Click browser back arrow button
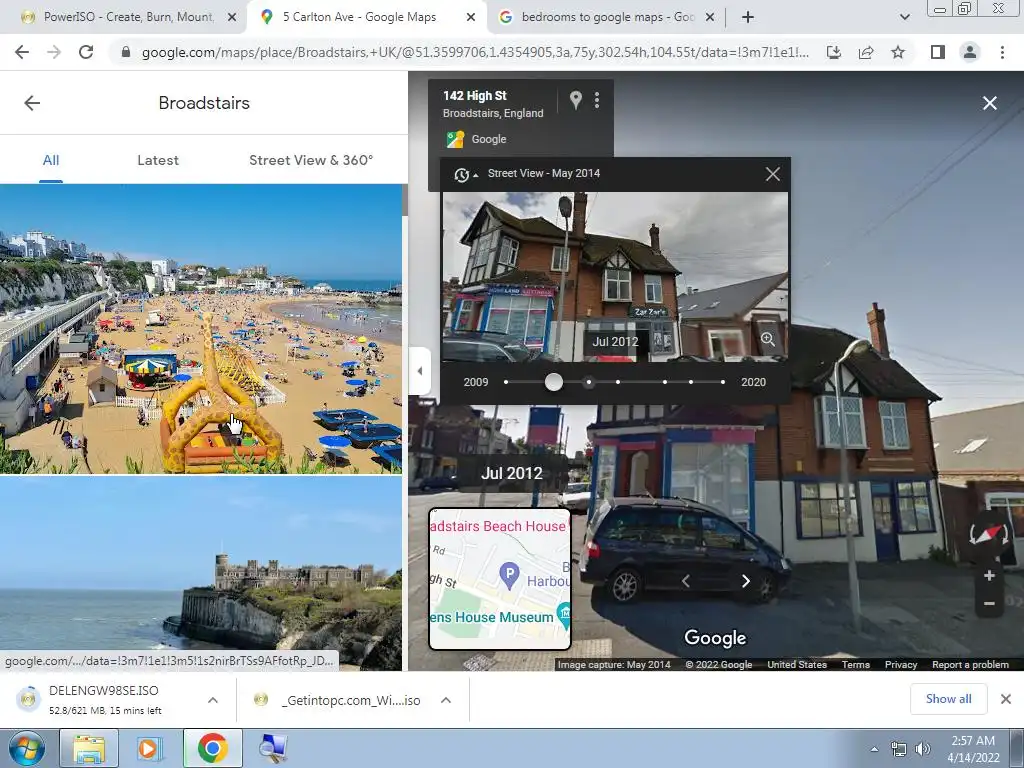 click(x=22, y=52)
